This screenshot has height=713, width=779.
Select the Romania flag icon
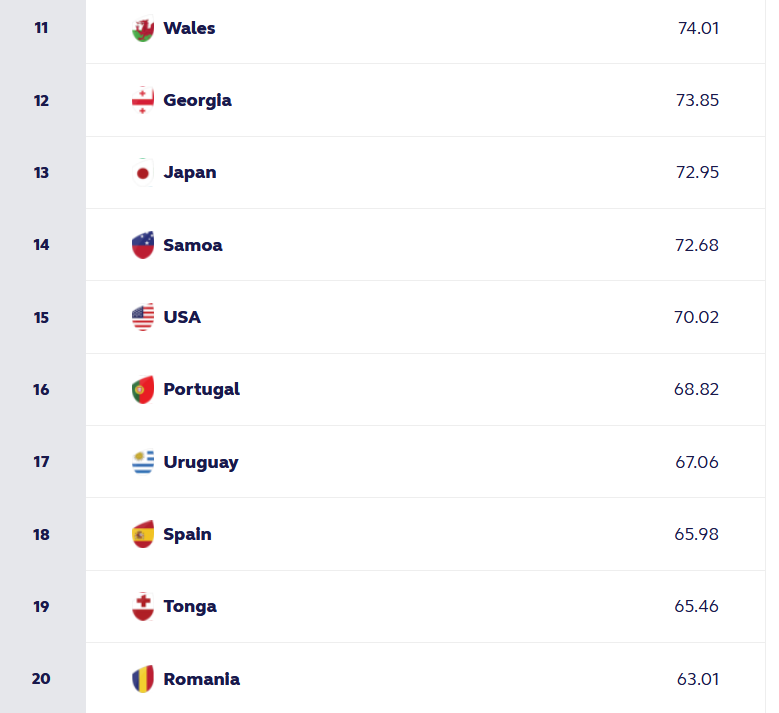[143, 679]
